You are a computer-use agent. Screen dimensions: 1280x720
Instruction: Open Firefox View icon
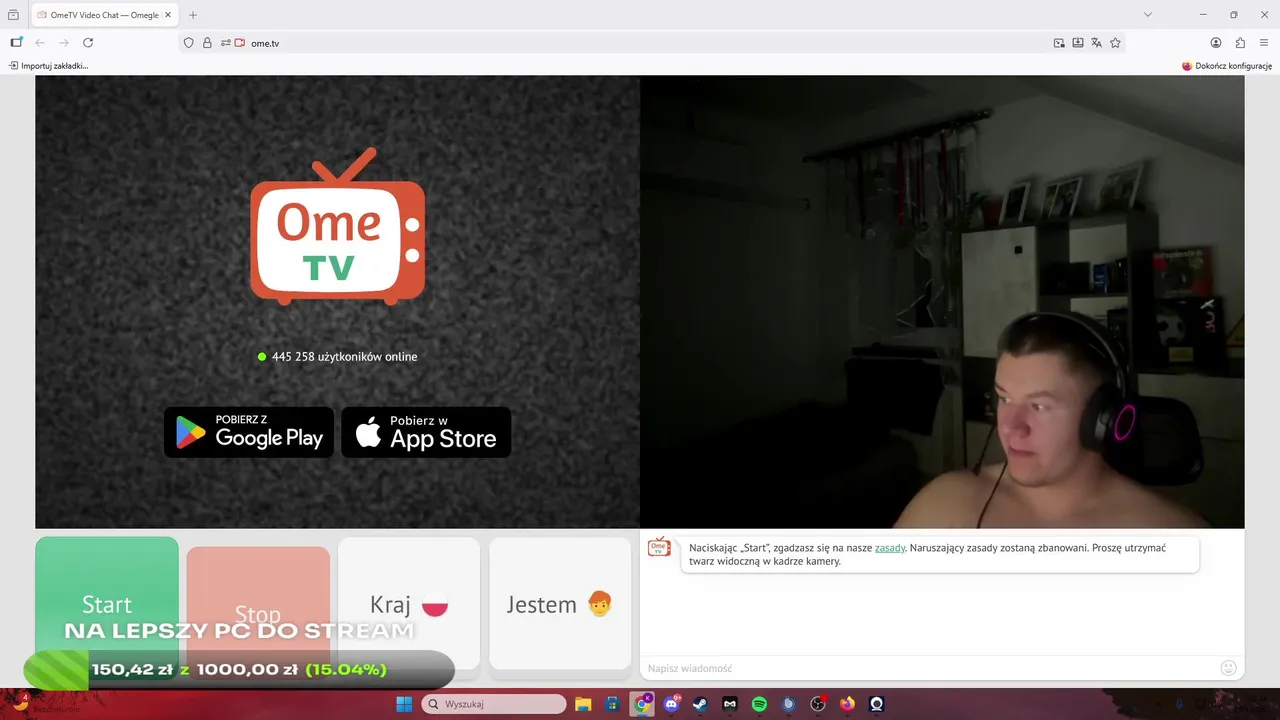[13, 15]
